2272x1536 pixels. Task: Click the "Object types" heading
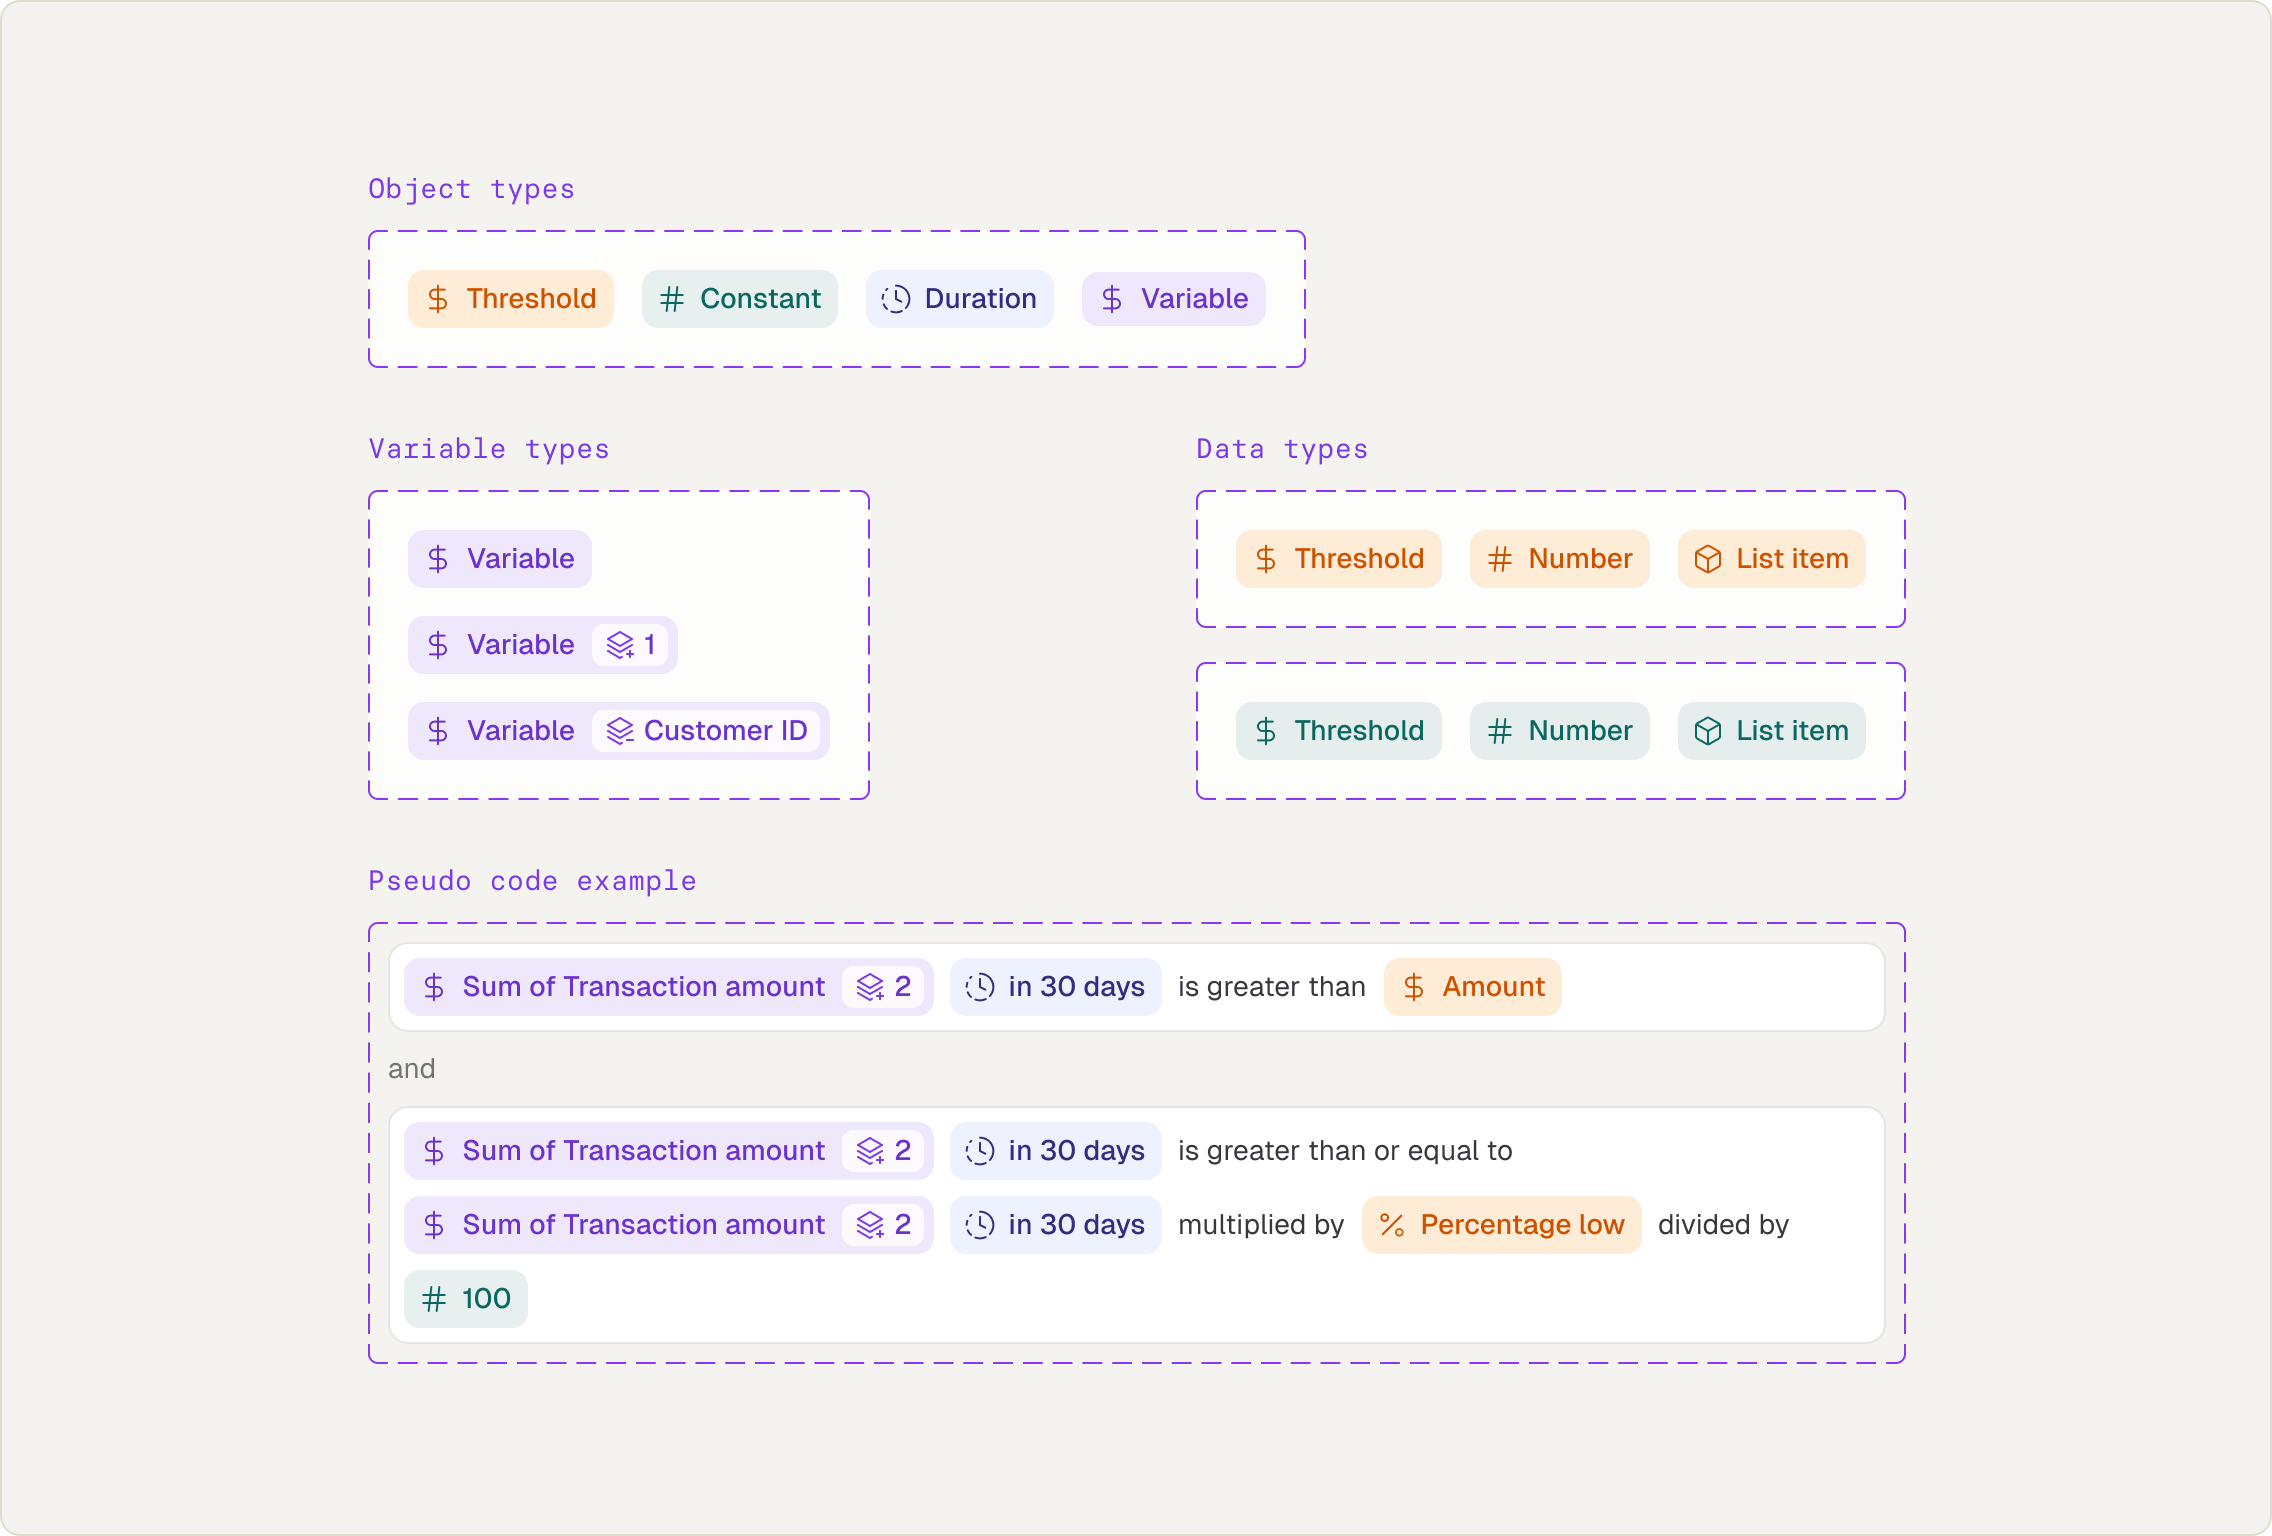coord(472,189)
